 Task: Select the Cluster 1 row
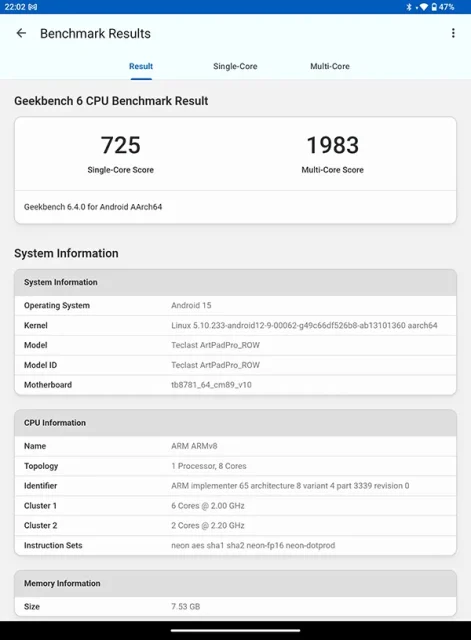click(235, 506)
